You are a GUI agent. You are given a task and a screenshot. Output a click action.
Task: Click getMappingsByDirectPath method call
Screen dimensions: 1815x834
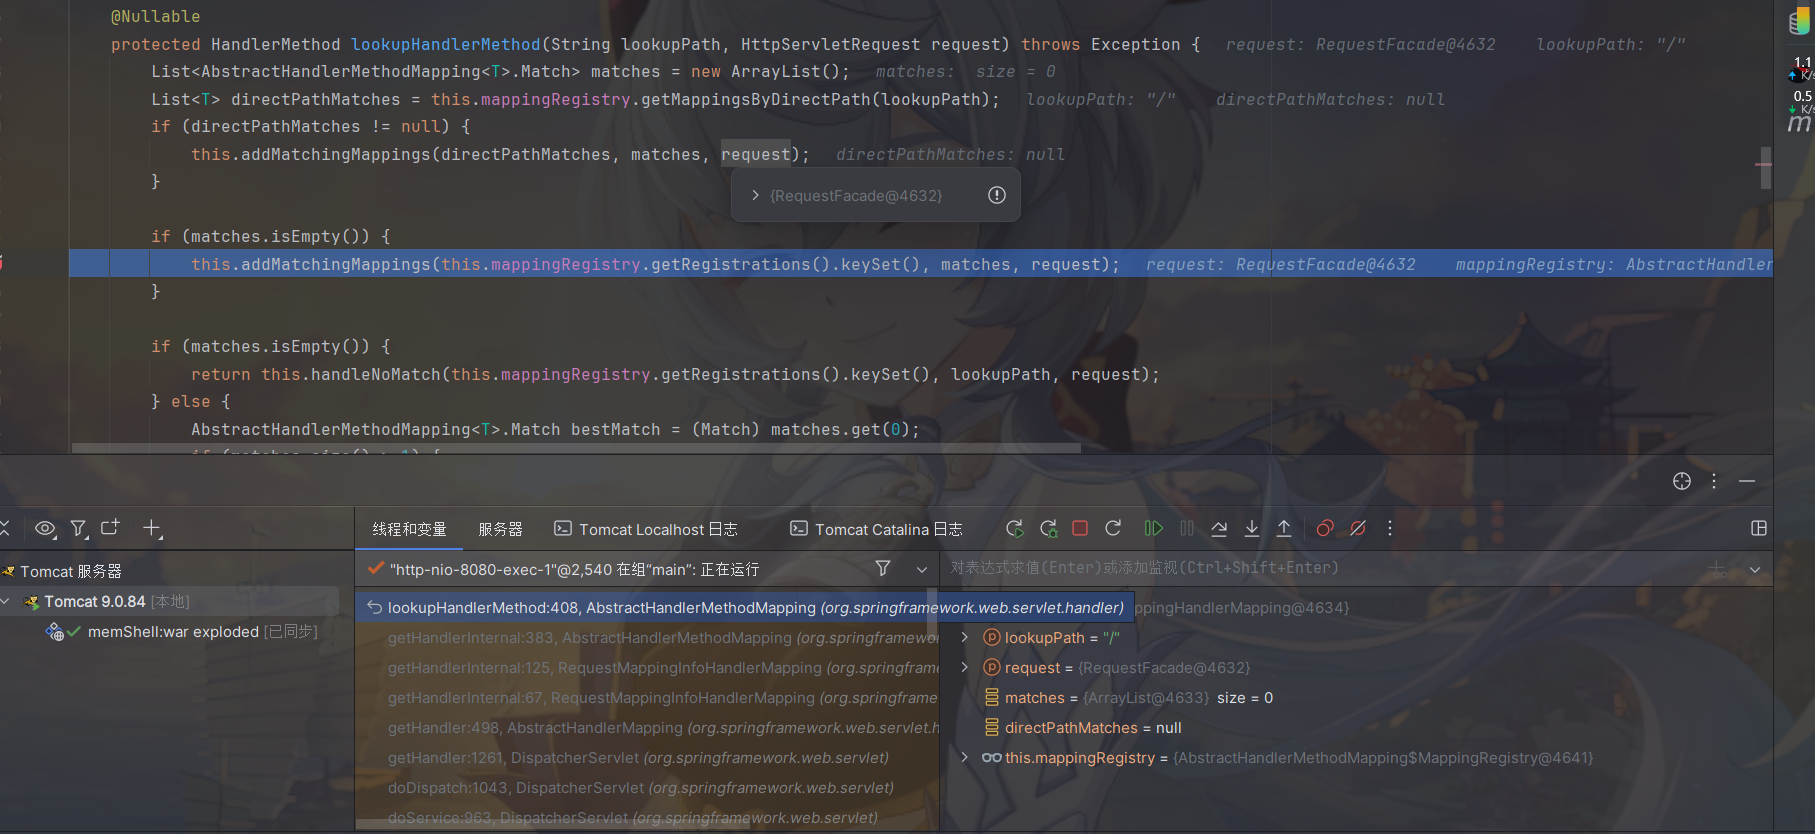(x=756, y=99)
